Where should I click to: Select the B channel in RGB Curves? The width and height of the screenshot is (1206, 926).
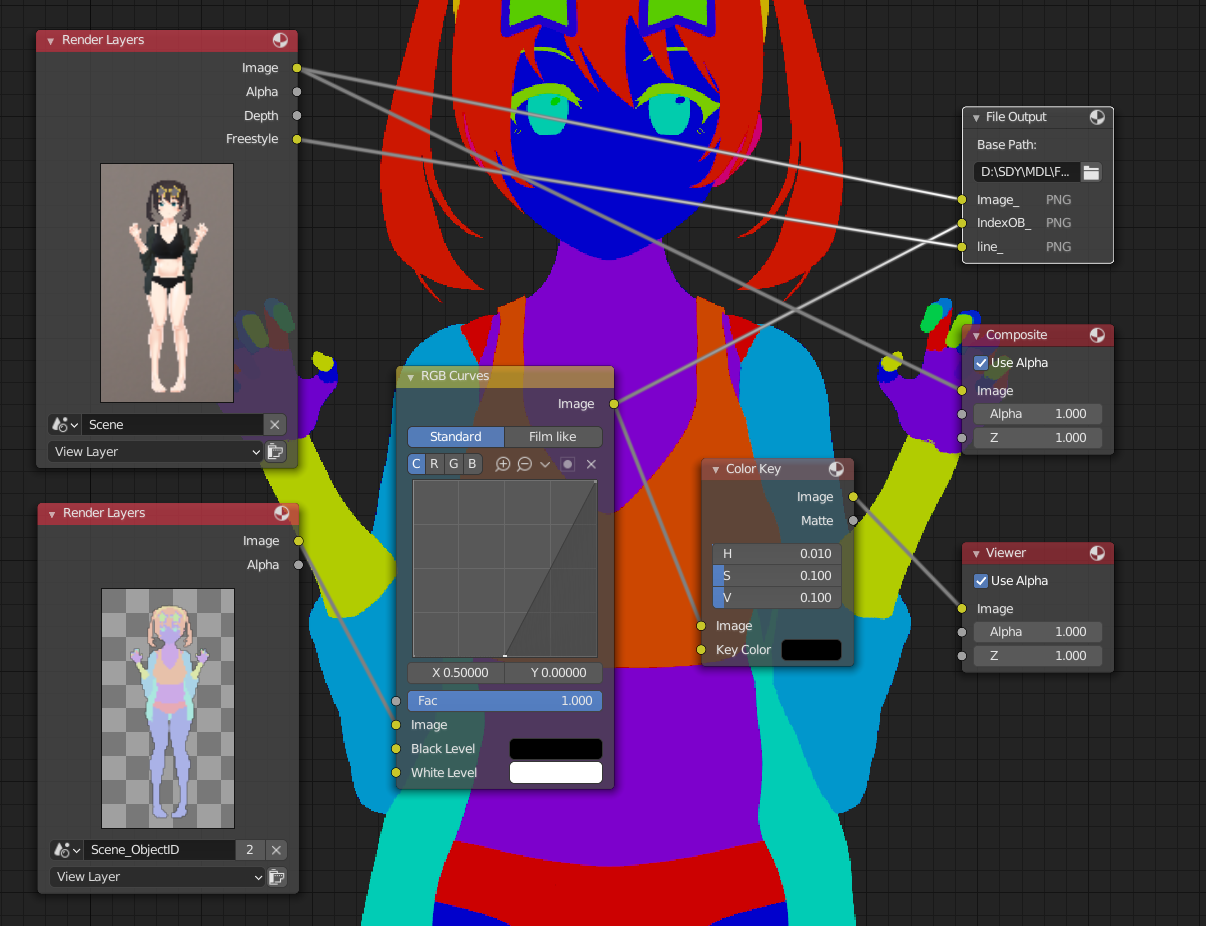click(472, 463)
